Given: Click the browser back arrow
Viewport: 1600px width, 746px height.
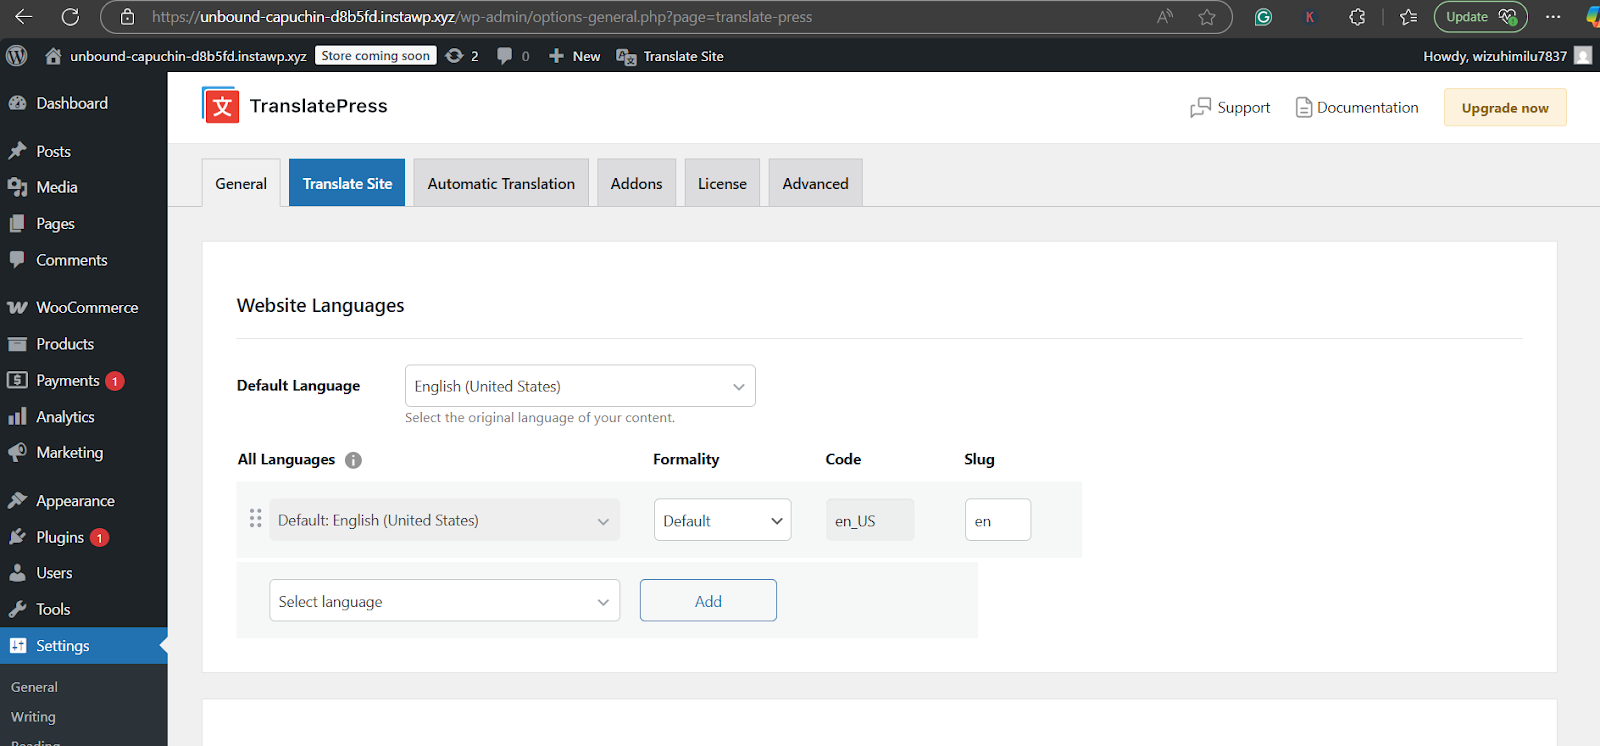Looking at the screenshot, I should coord(24,17).
